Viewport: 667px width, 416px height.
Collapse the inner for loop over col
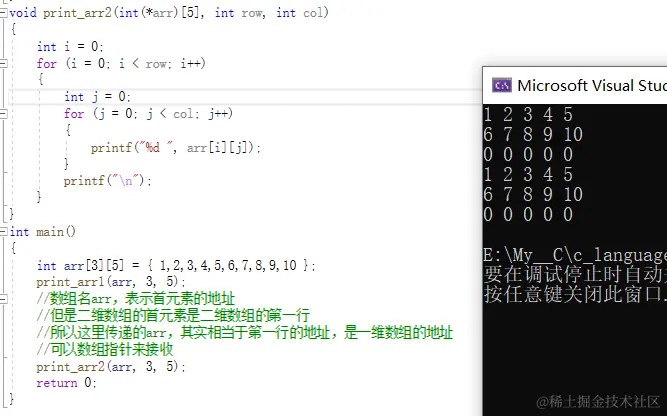point(3,114)
